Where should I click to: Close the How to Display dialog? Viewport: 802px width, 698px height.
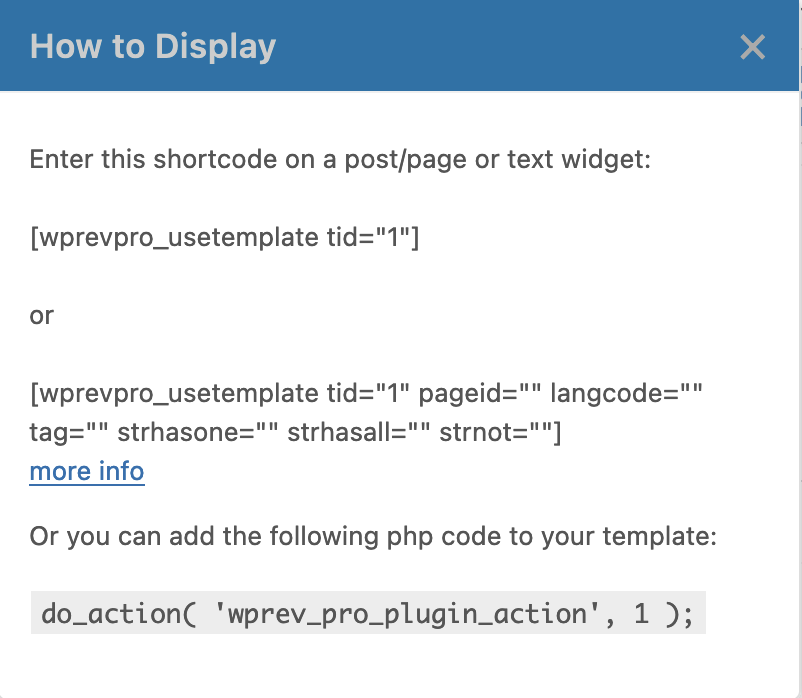(x=752, y=47)
